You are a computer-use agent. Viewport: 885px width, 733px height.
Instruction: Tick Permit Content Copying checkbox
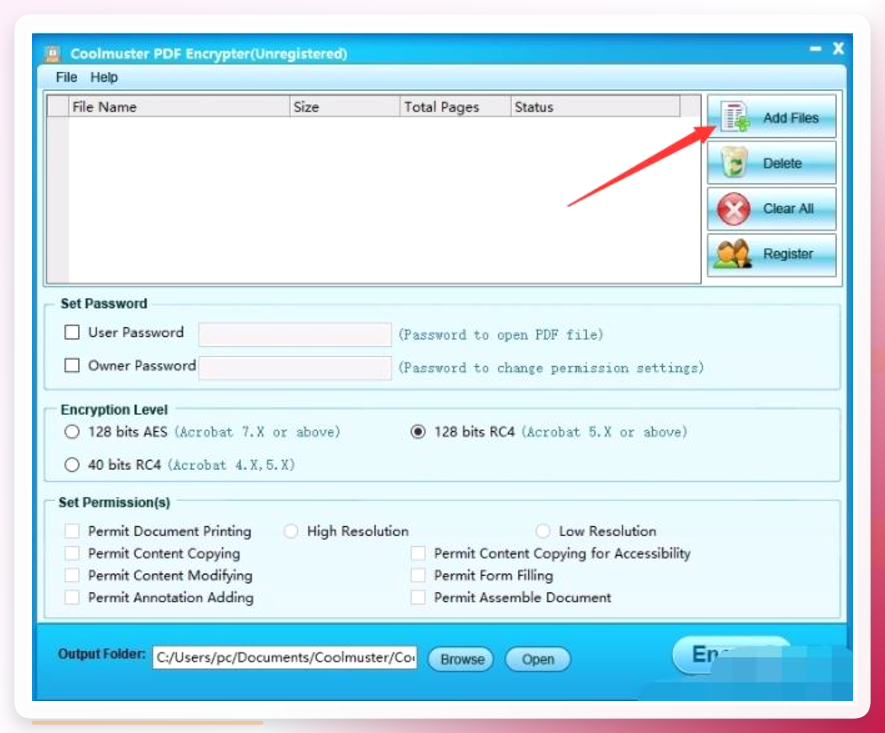tap(72, 553)
